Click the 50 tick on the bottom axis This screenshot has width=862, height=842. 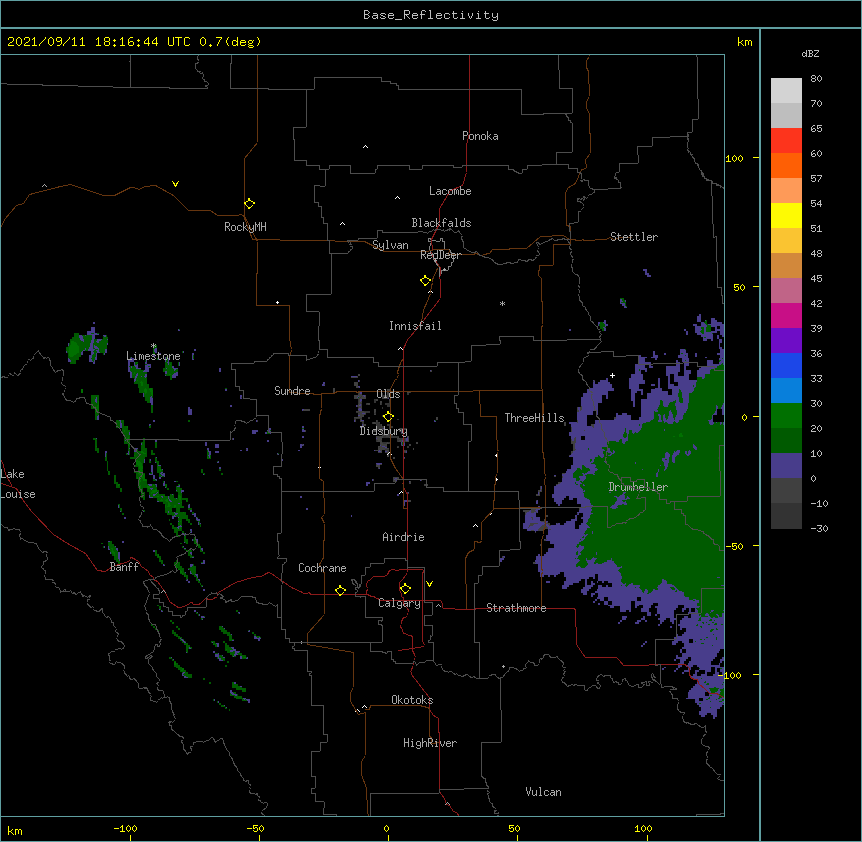pyautogui.click(x=514, y=828)
